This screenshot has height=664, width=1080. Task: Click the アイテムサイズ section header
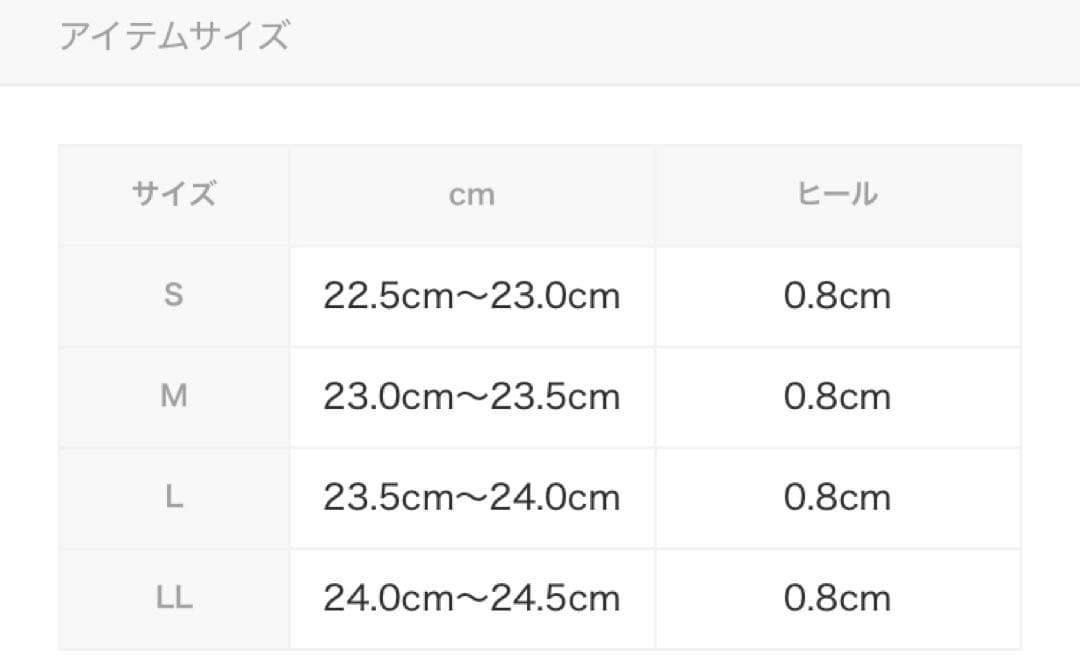point(174,37)
